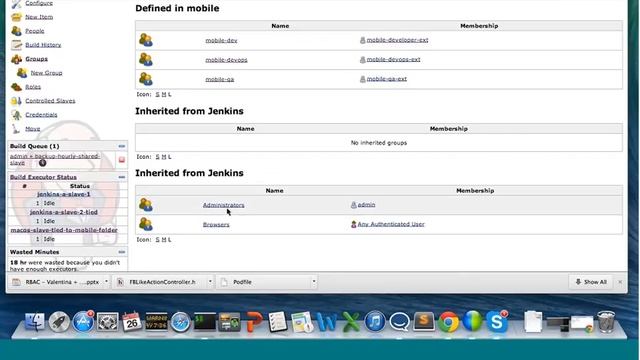Screen dimensions: 640x360
Task: Click the New Item icon in the sidebar
Action: pyautogui.click(x=16, y=17)
